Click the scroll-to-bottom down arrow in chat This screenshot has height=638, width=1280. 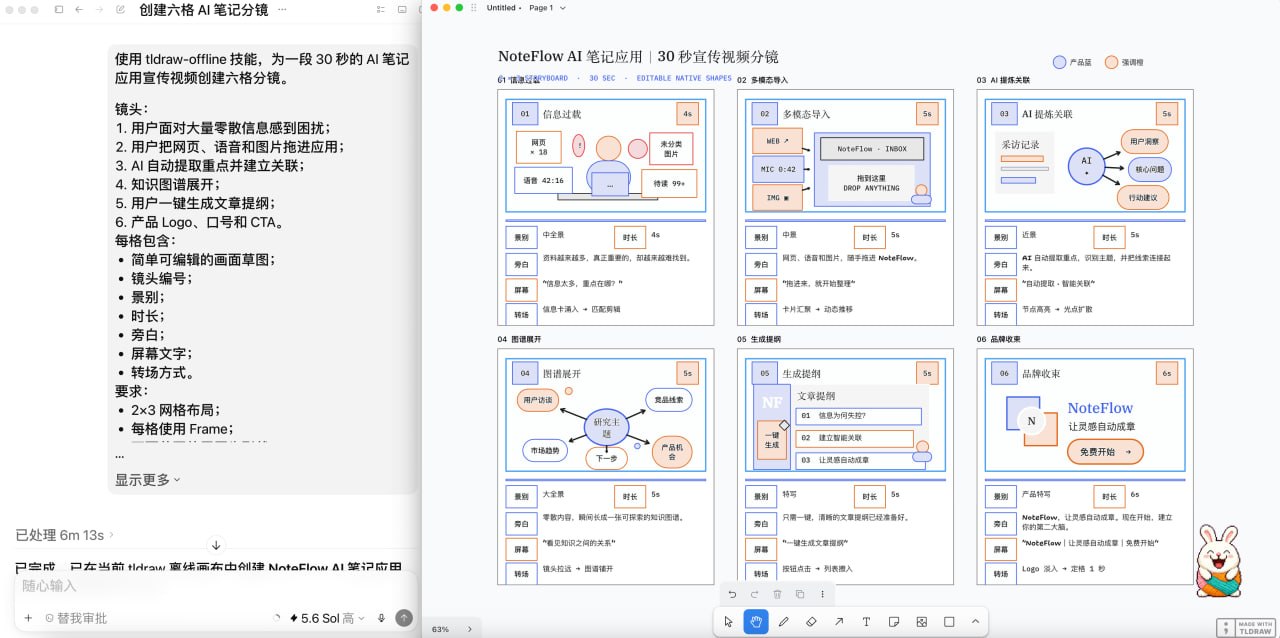[x=215, y=545]
